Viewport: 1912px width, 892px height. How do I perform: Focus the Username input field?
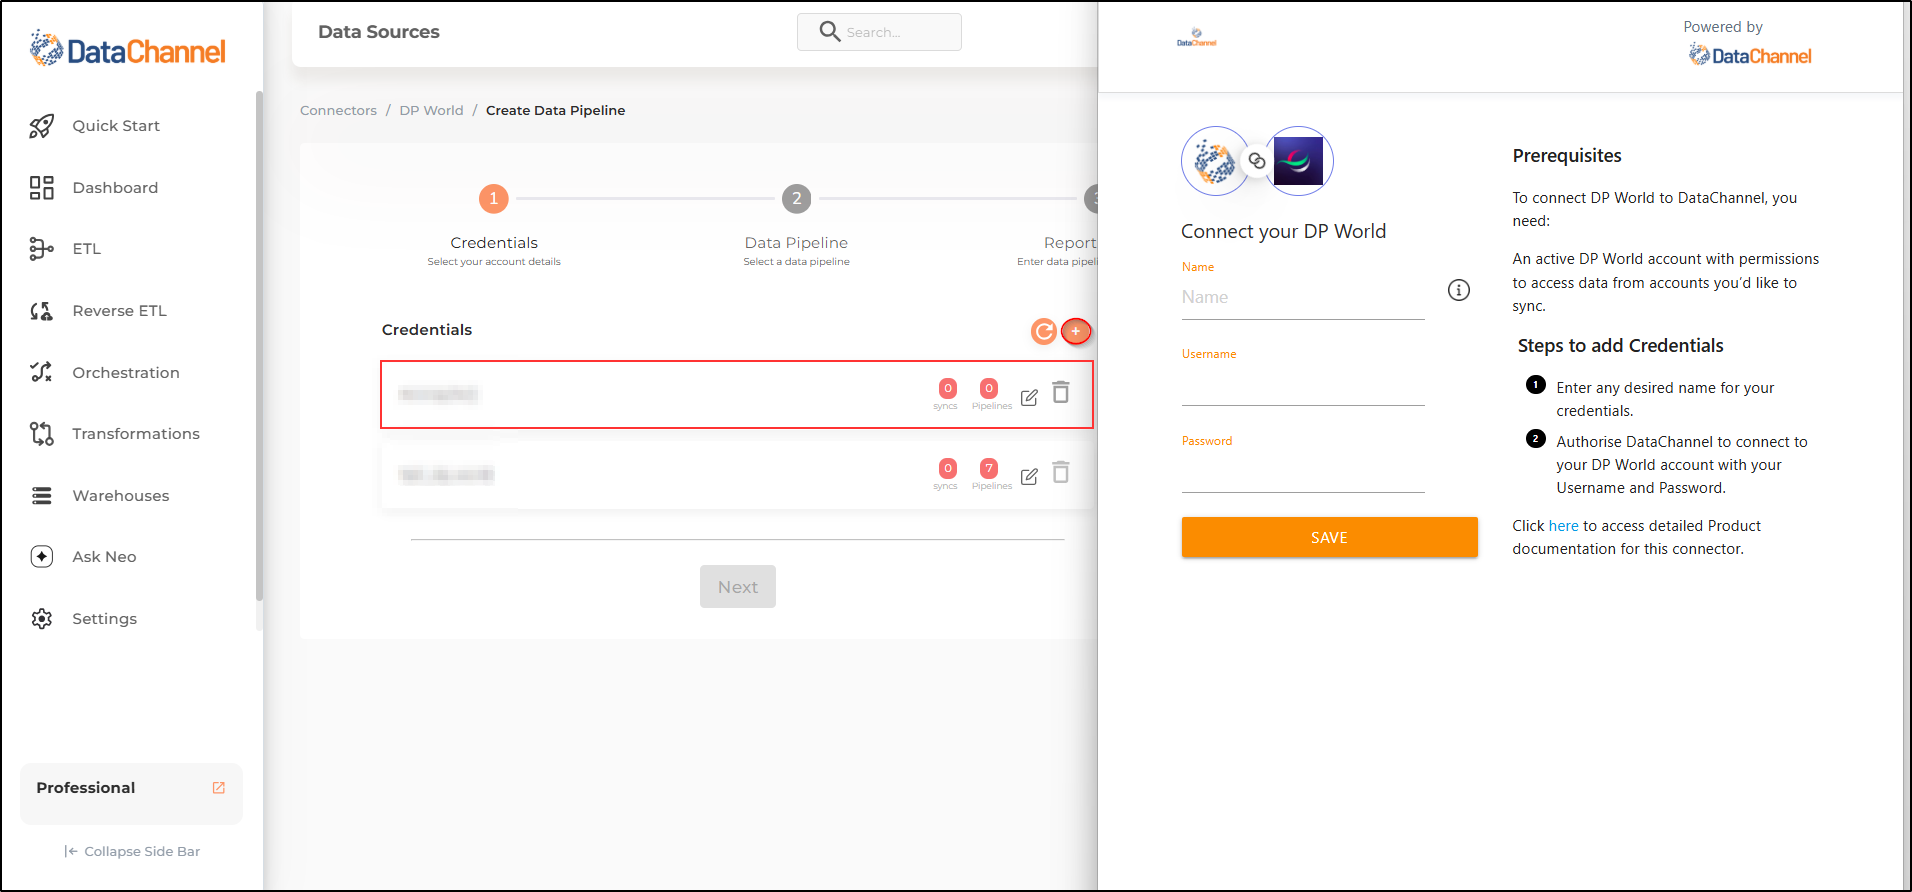coord(1303,385)
